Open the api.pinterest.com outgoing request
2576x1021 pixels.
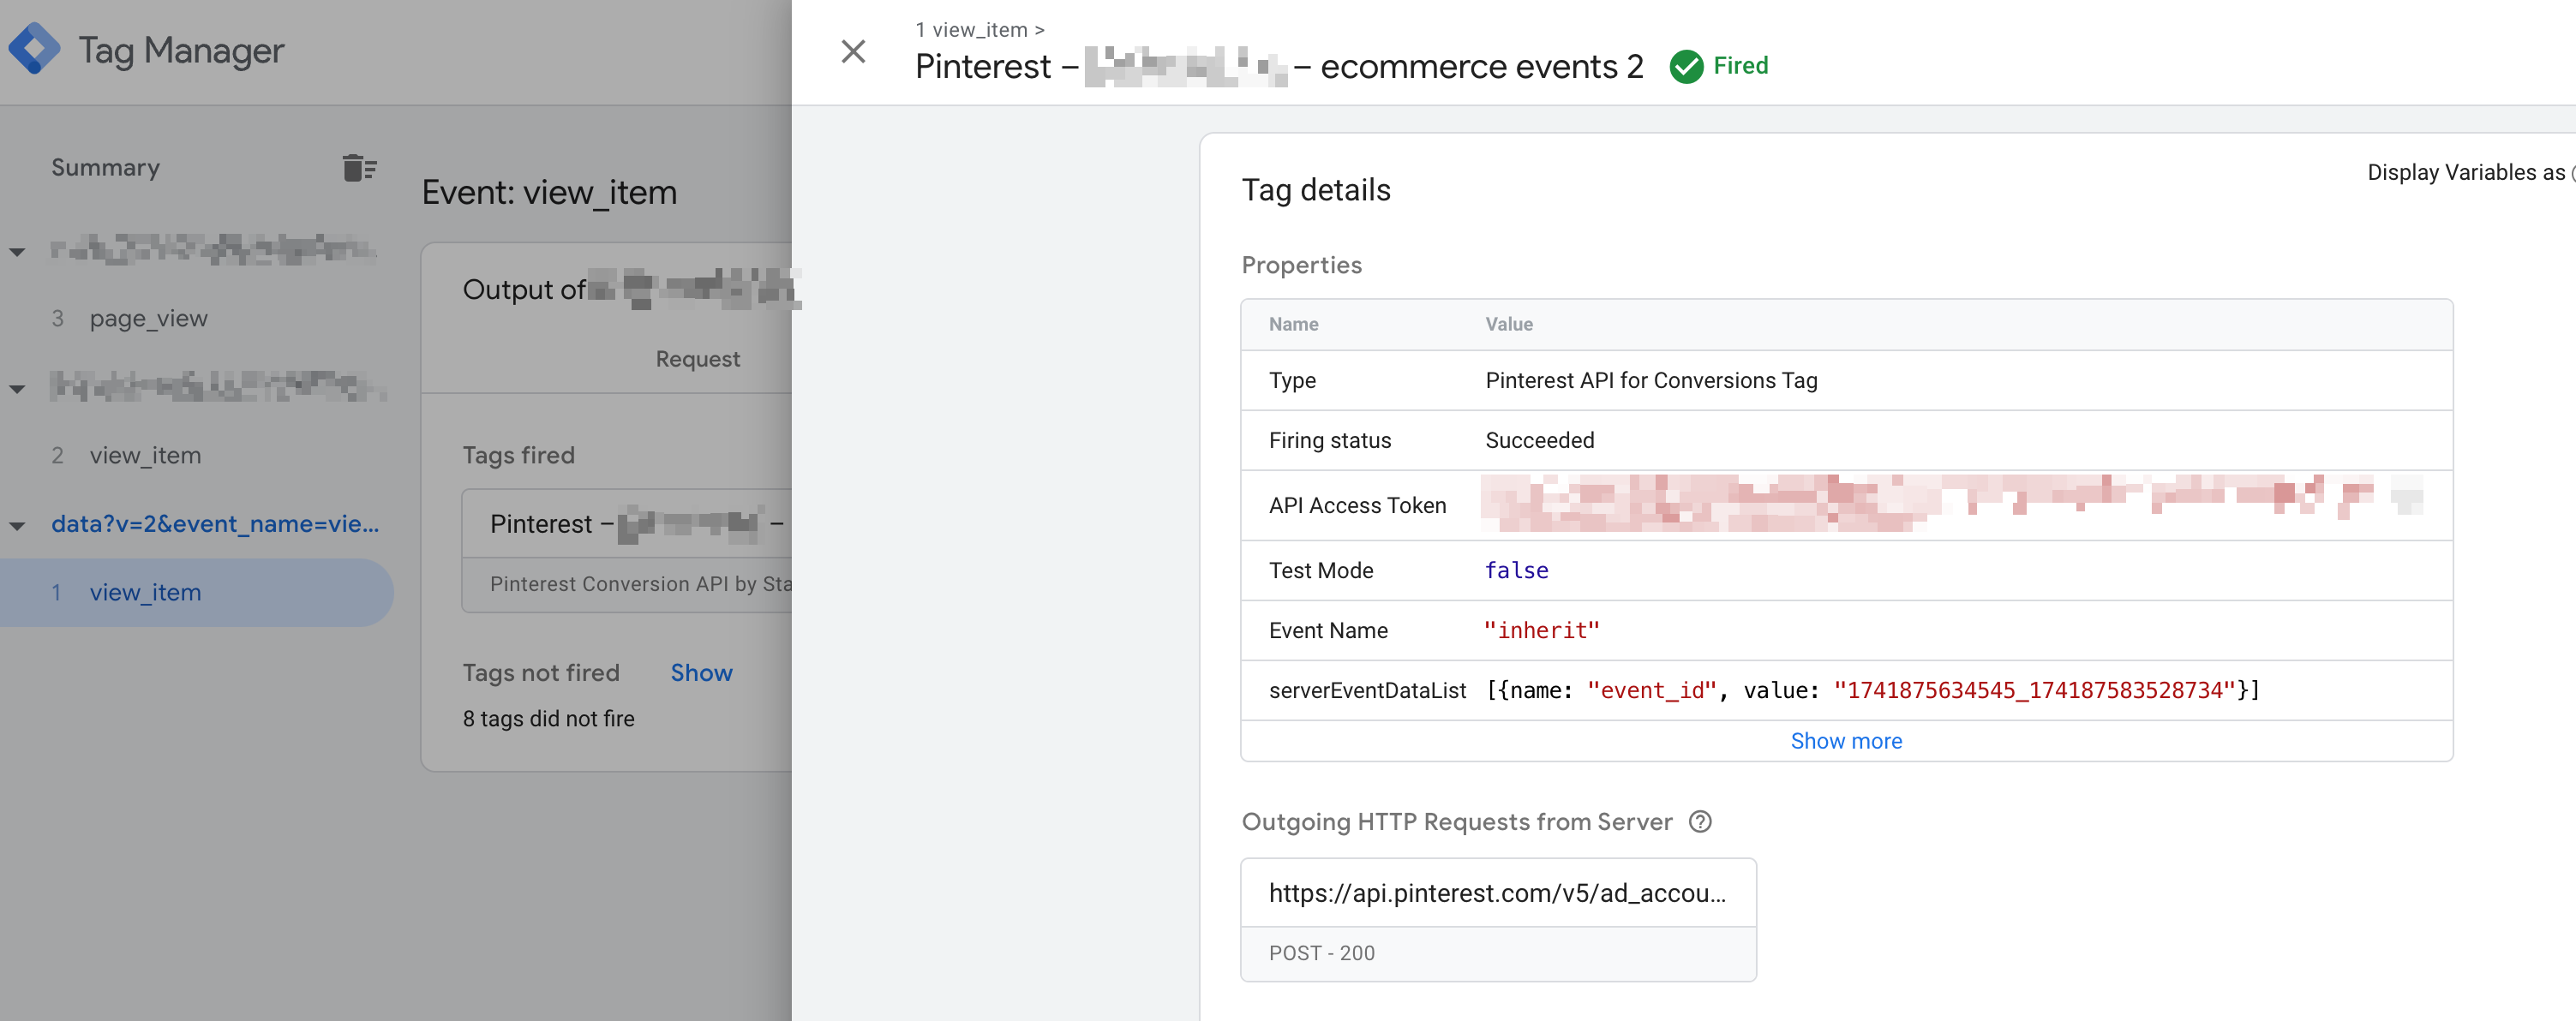[1498, 919]
